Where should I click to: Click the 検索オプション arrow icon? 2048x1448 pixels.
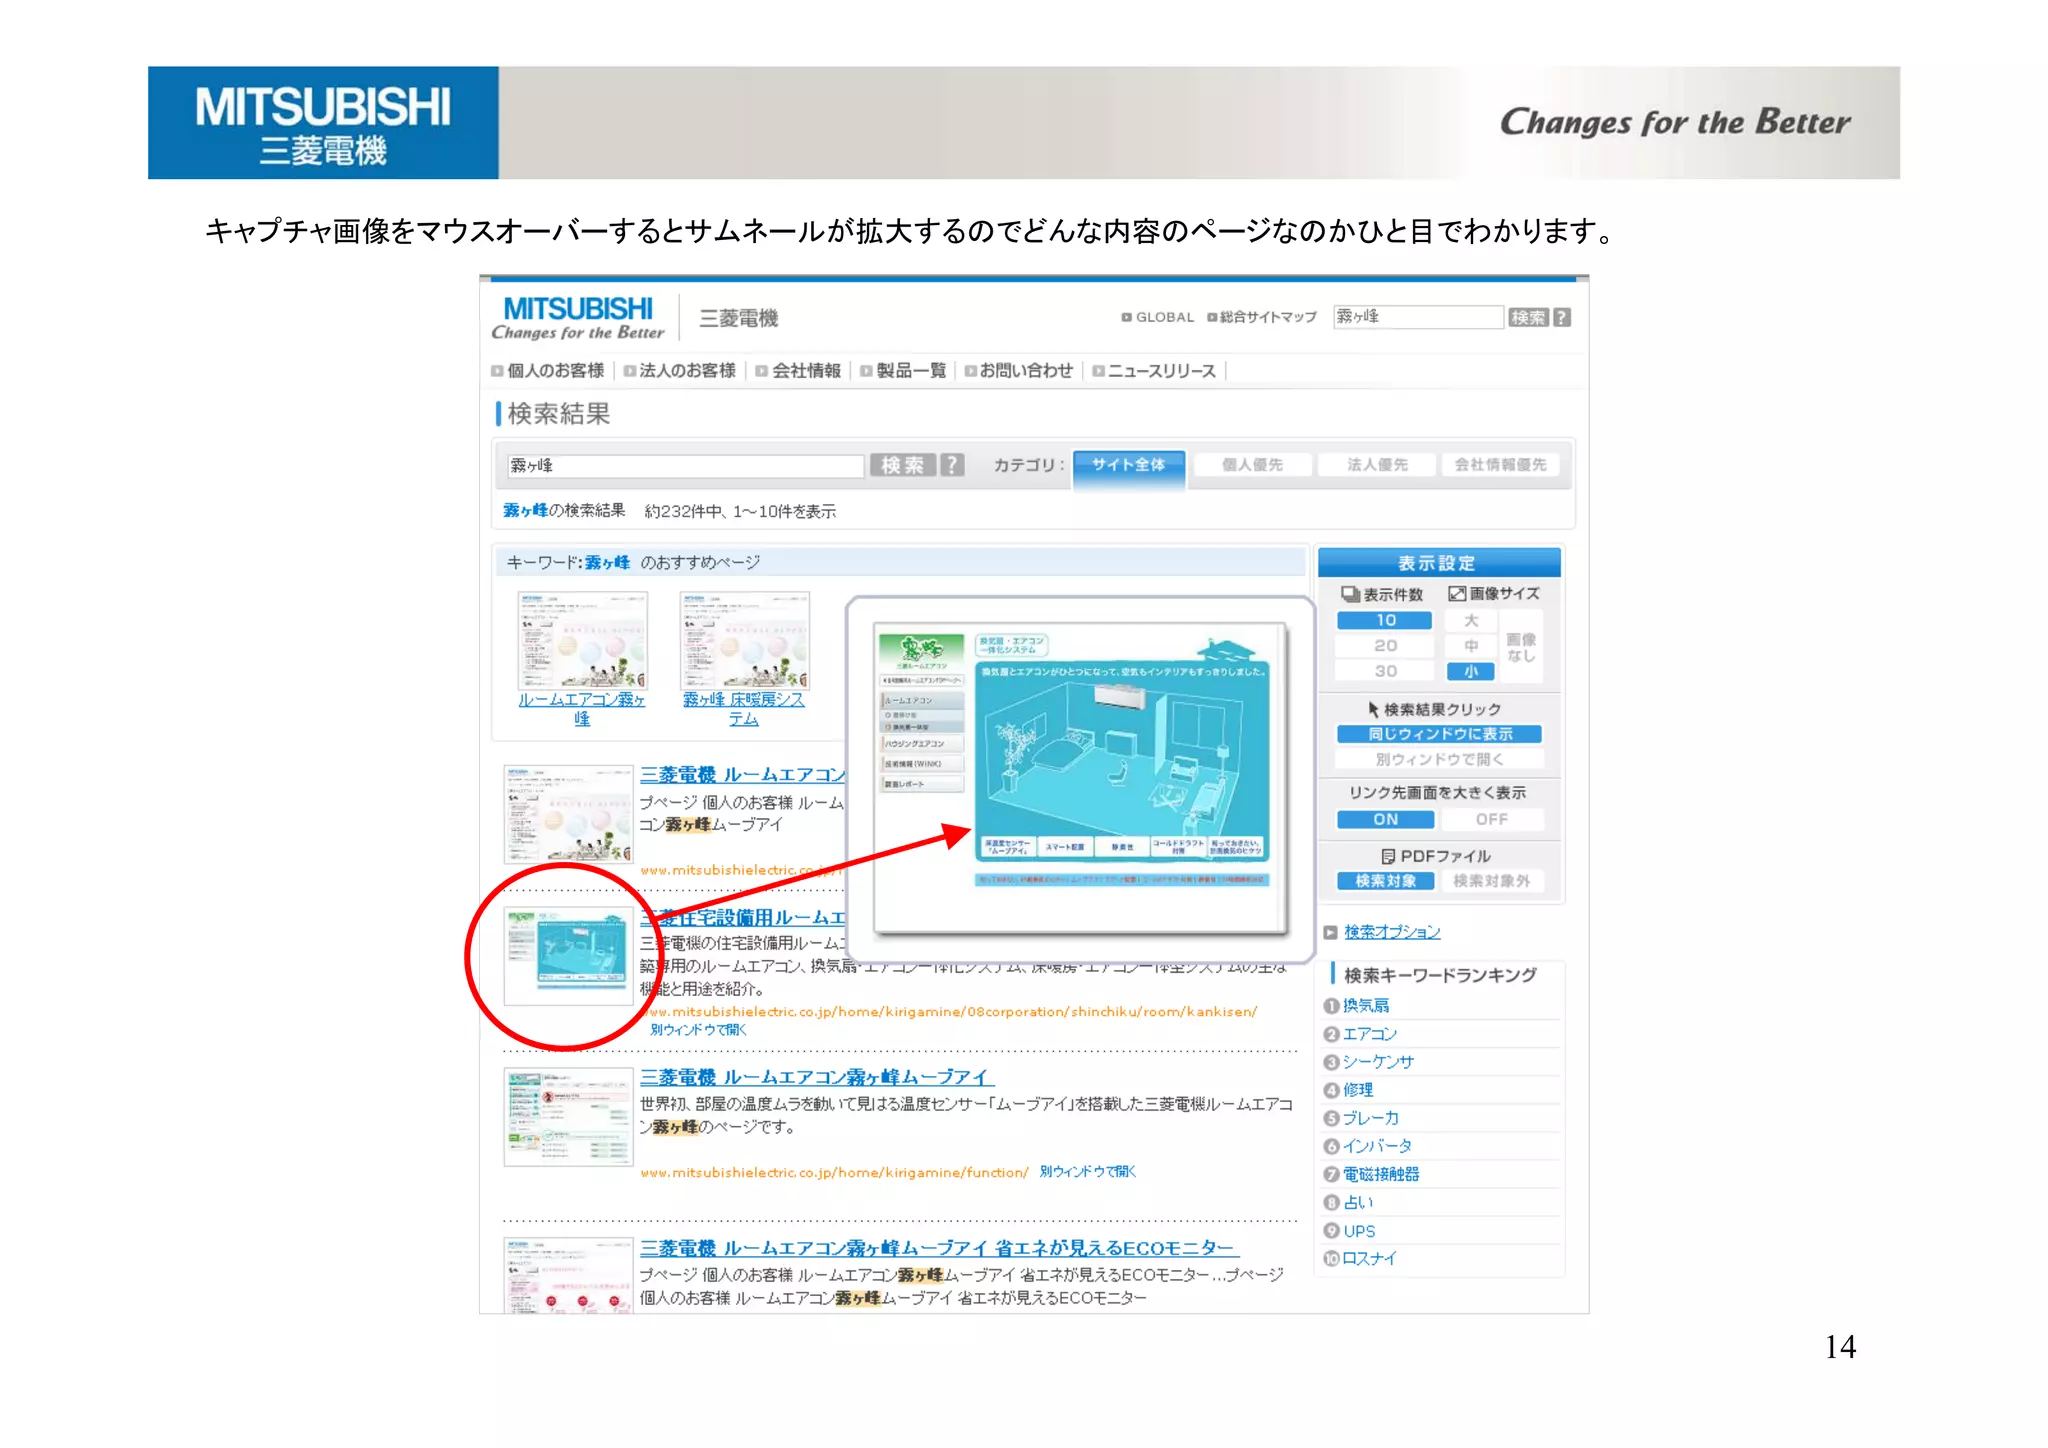1330,932
